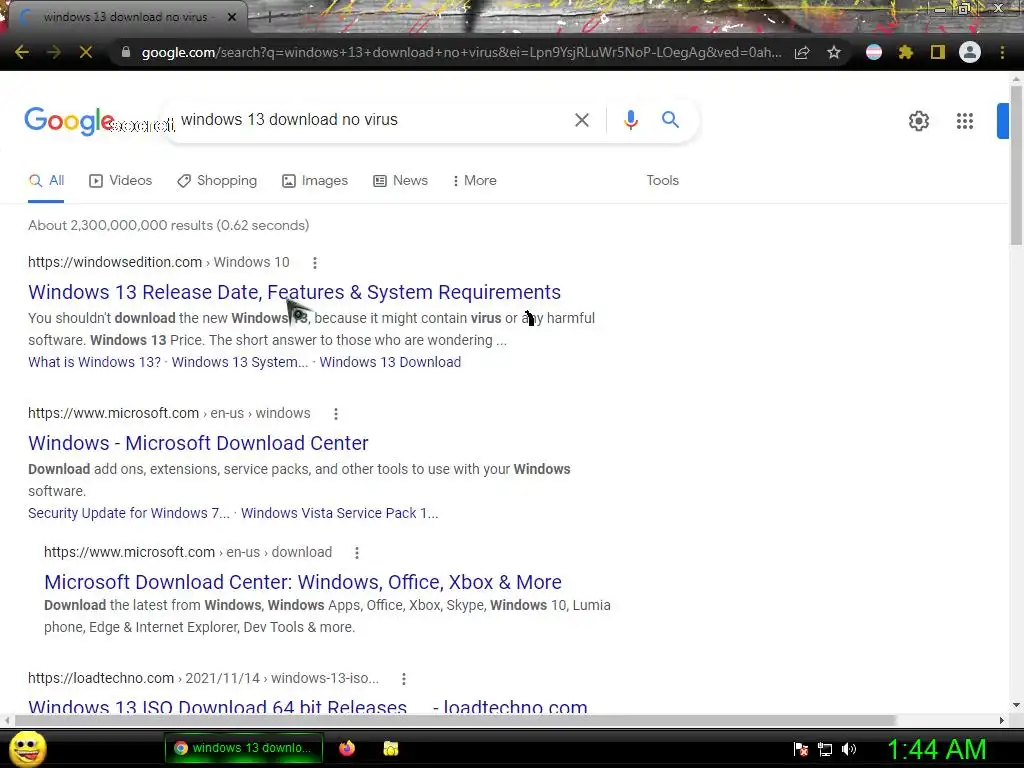This screenshot has width=1024, height=768.
Task: Run the search with the magnifier icon
Action: (x=670, y=120)
